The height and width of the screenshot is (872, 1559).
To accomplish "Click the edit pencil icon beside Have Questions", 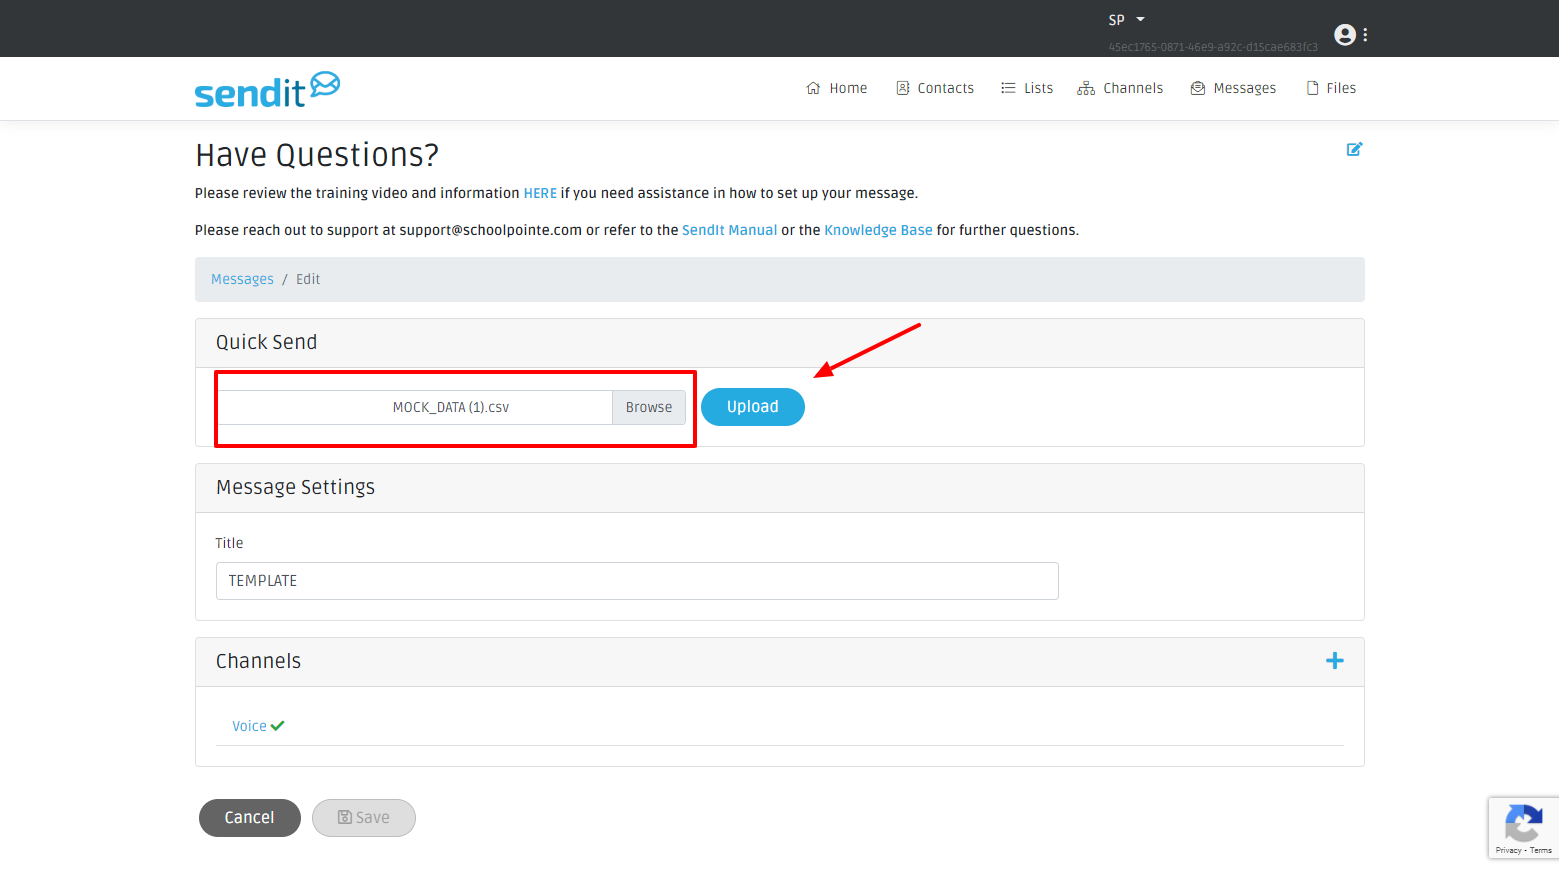I will pos(1354,149).
